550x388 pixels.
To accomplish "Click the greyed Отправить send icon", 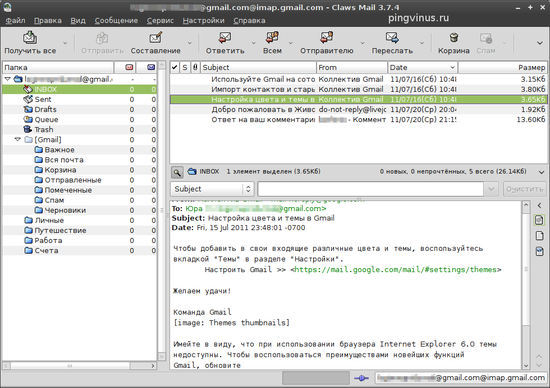I will [x=102, y=38].
